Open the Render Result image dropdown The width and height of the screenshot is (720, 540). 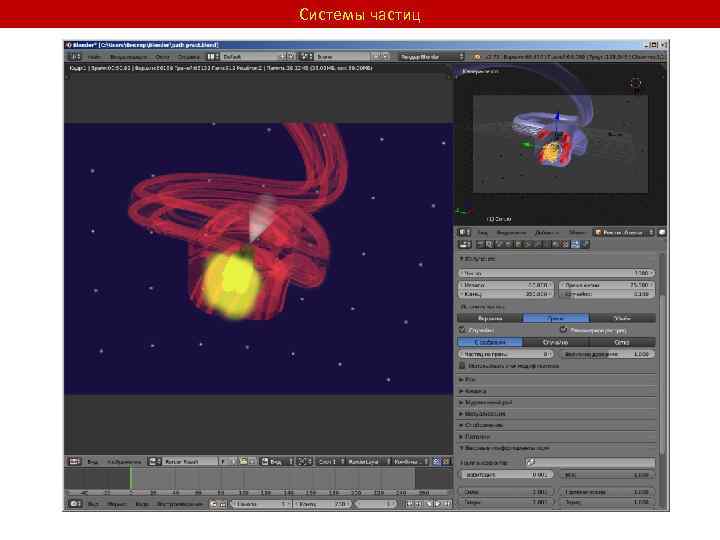tap(187, 462)
